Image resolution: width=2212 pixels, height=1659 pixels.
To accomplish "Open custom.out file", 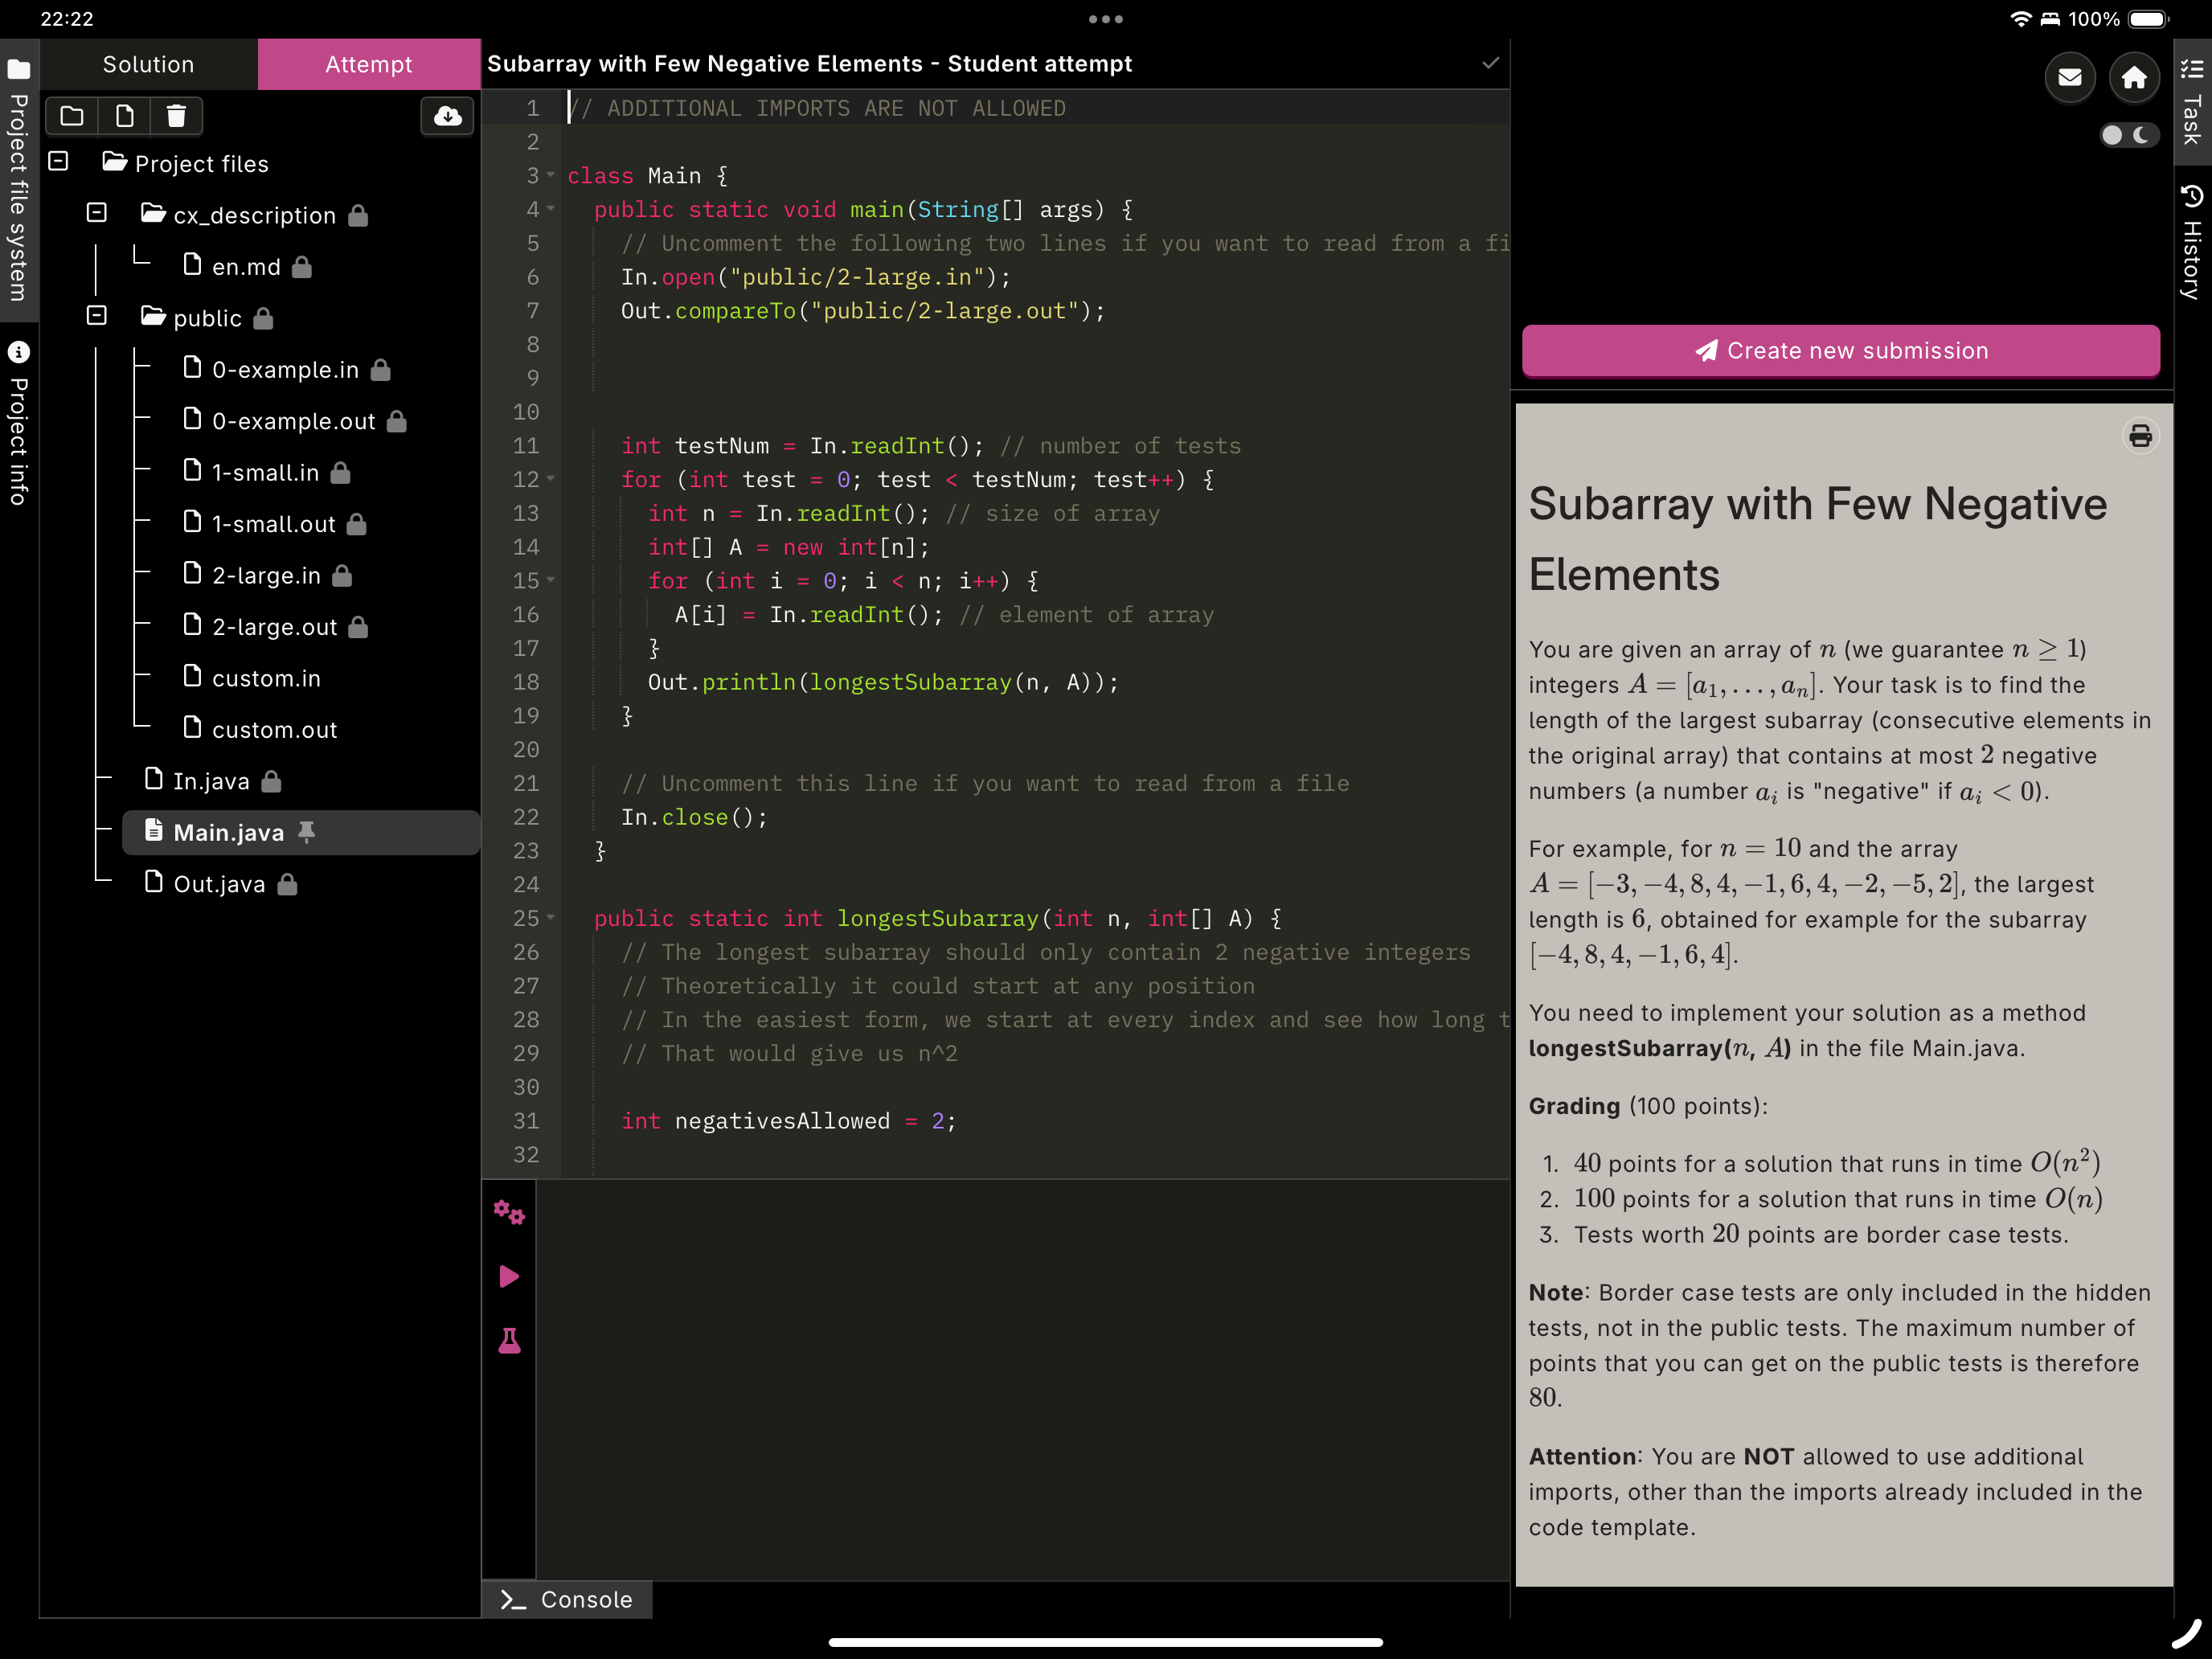I will pos(274,730).
